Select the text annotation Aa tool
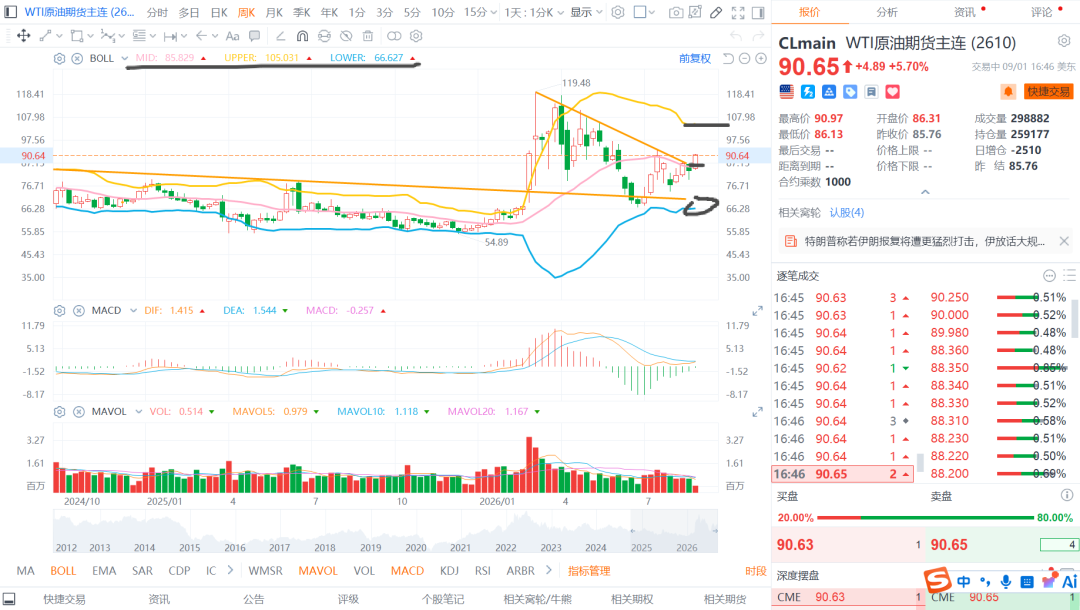1080x610 pixels. (x=233, y=36)
